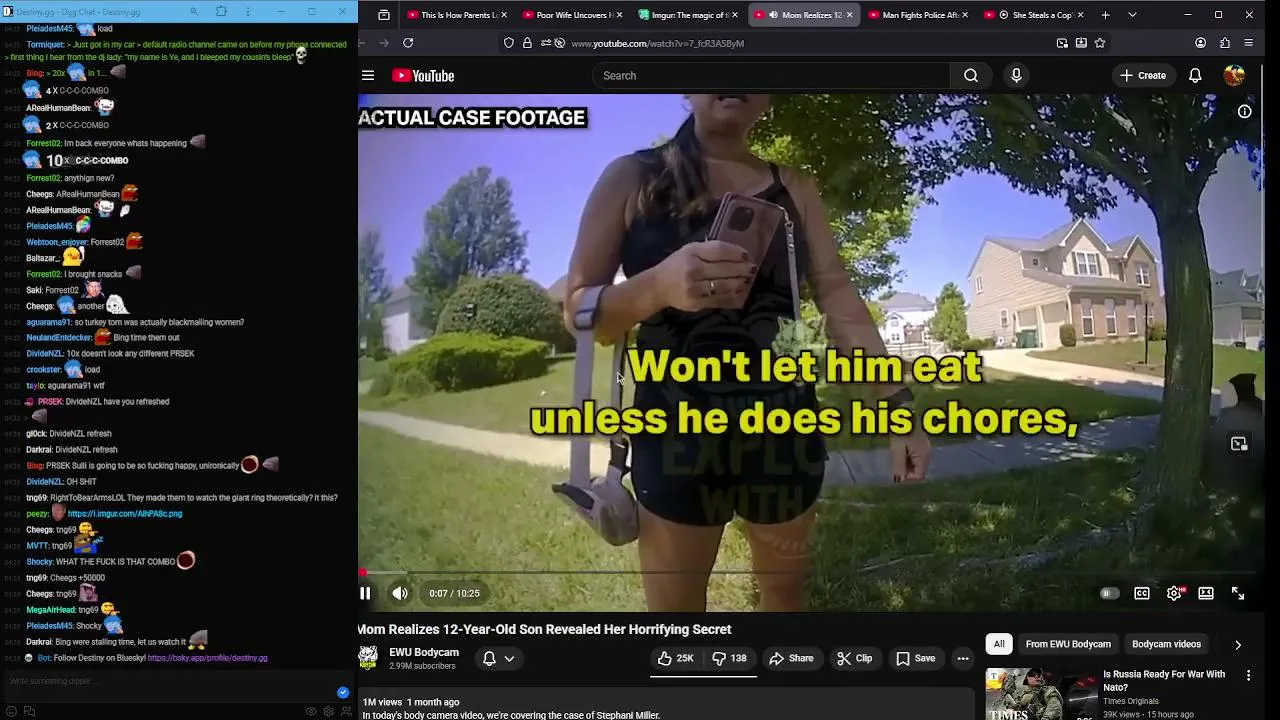
Task: Open browser extensions puzzle icon
Action: pos(1225,43)
